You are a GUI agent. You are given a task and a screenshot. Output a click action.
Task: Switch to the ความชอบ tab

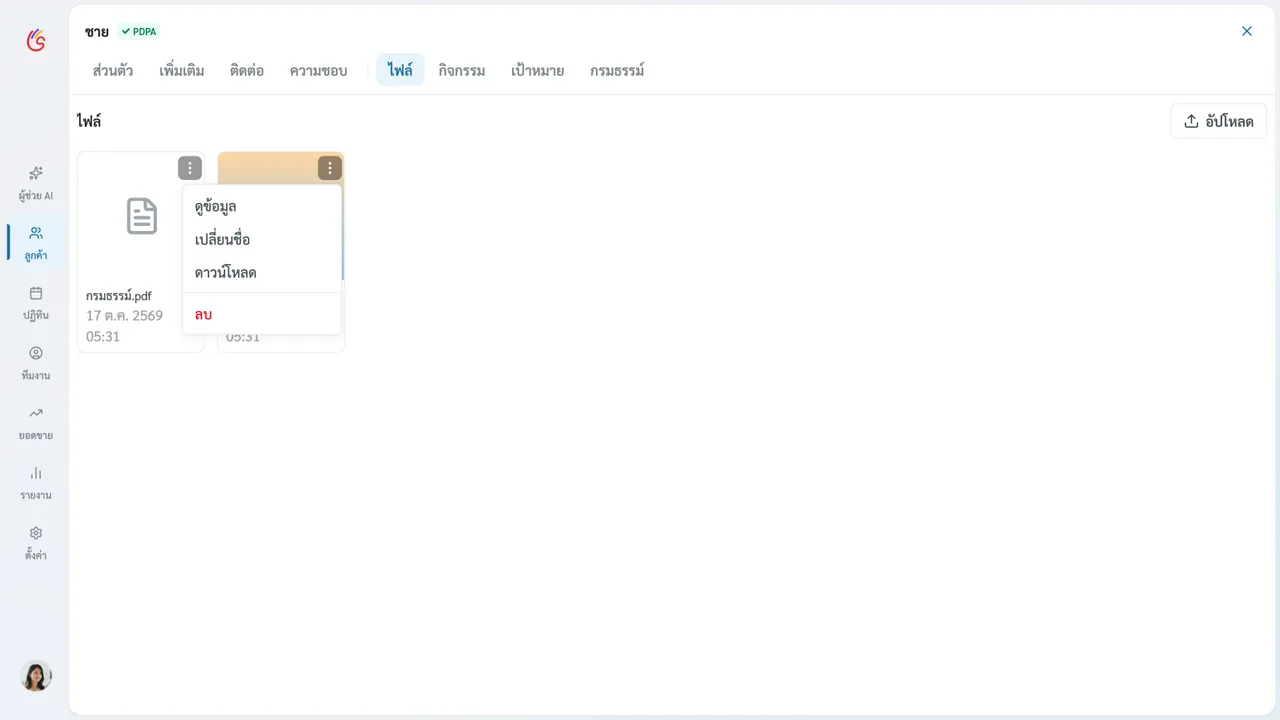(319, 70)
